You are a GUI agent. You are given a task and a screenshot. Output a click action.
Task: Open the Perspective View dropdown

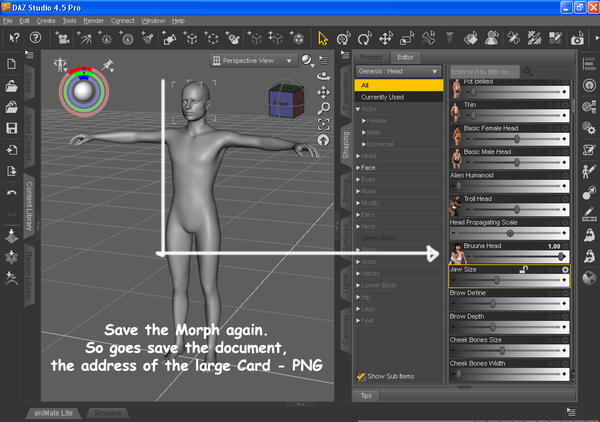253,60
